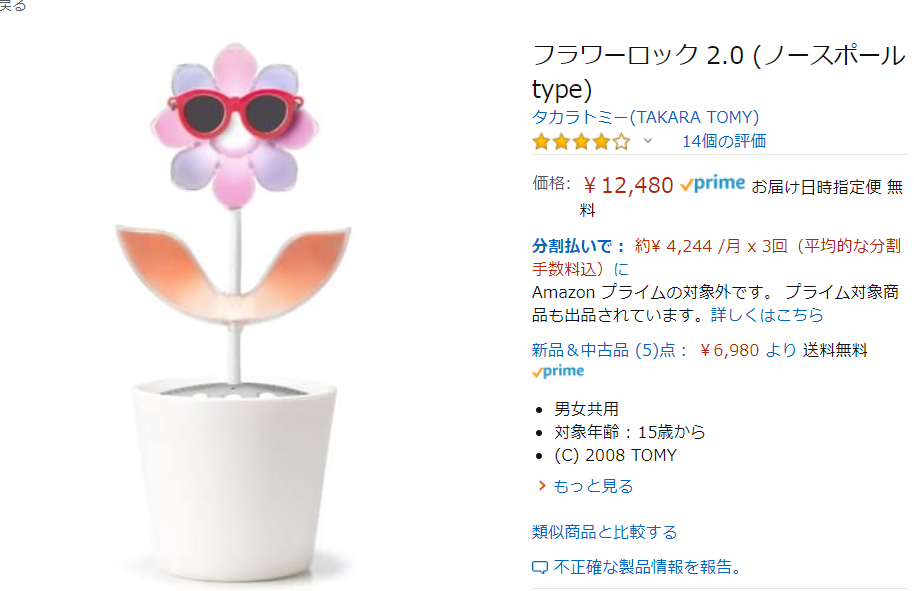Click the ¥12,480 price text
The image size is (914, 591).
628,186
